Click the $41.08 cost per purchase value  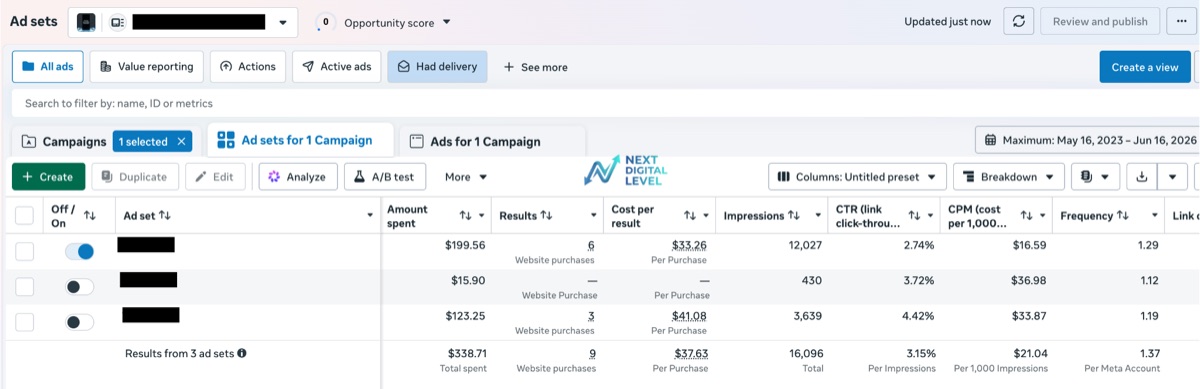click(x=689, y=316)
